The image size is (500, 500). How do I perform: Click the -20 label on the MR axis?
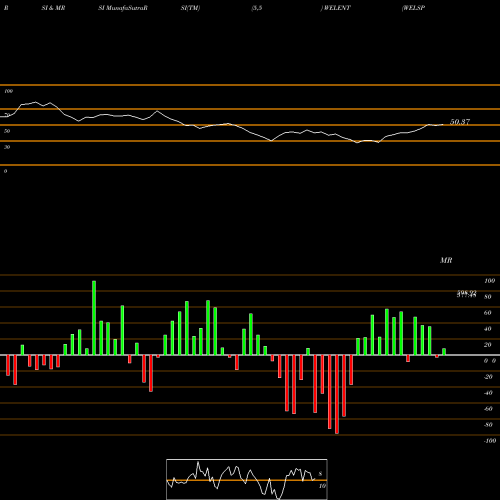pyautogui.click(x=488, y=377)
